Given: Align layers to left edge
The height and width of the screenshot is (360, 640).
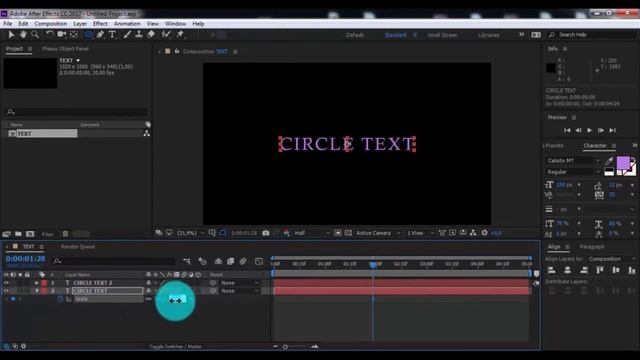Looking at the screenshot, I should coord(552,270).
